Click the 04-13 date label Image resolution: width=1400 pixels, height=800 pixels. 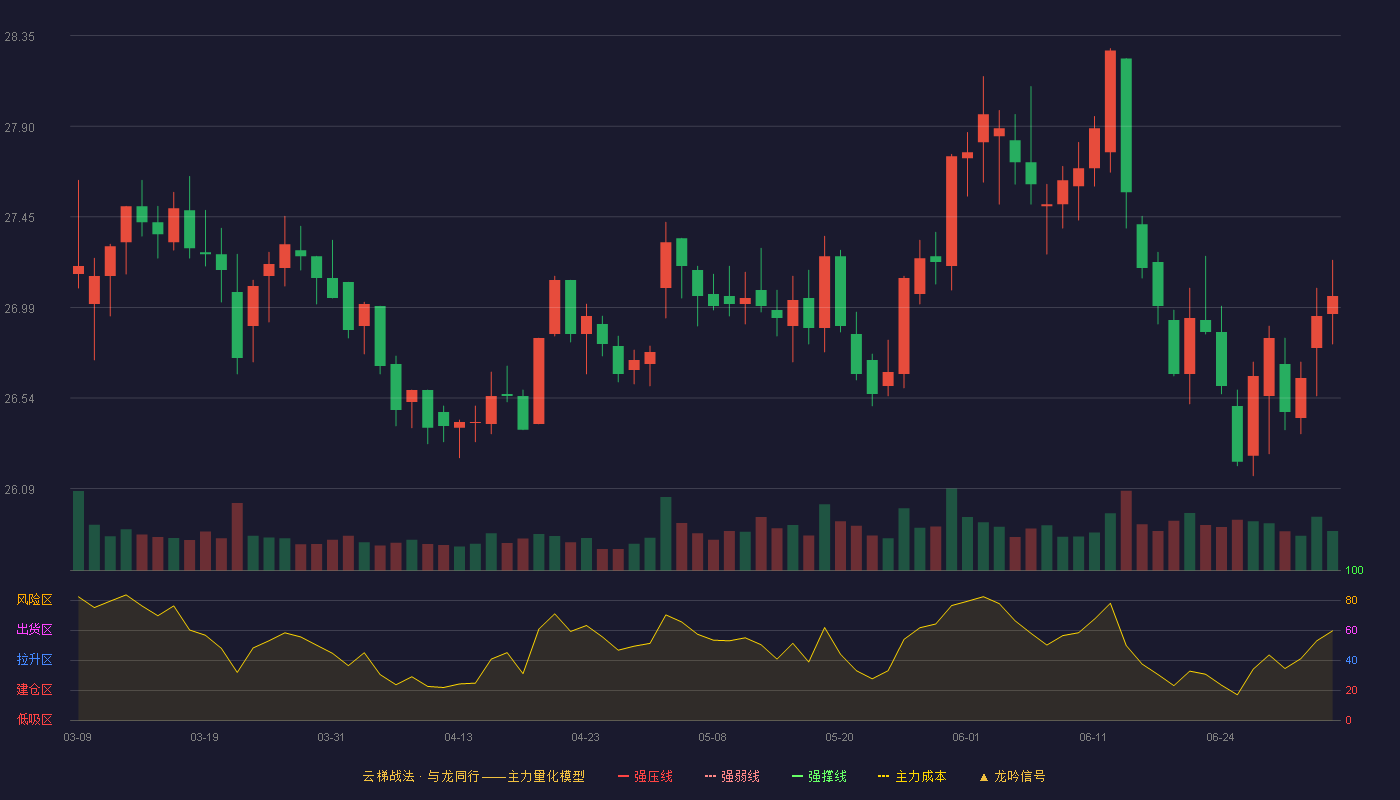pos(458,737)
